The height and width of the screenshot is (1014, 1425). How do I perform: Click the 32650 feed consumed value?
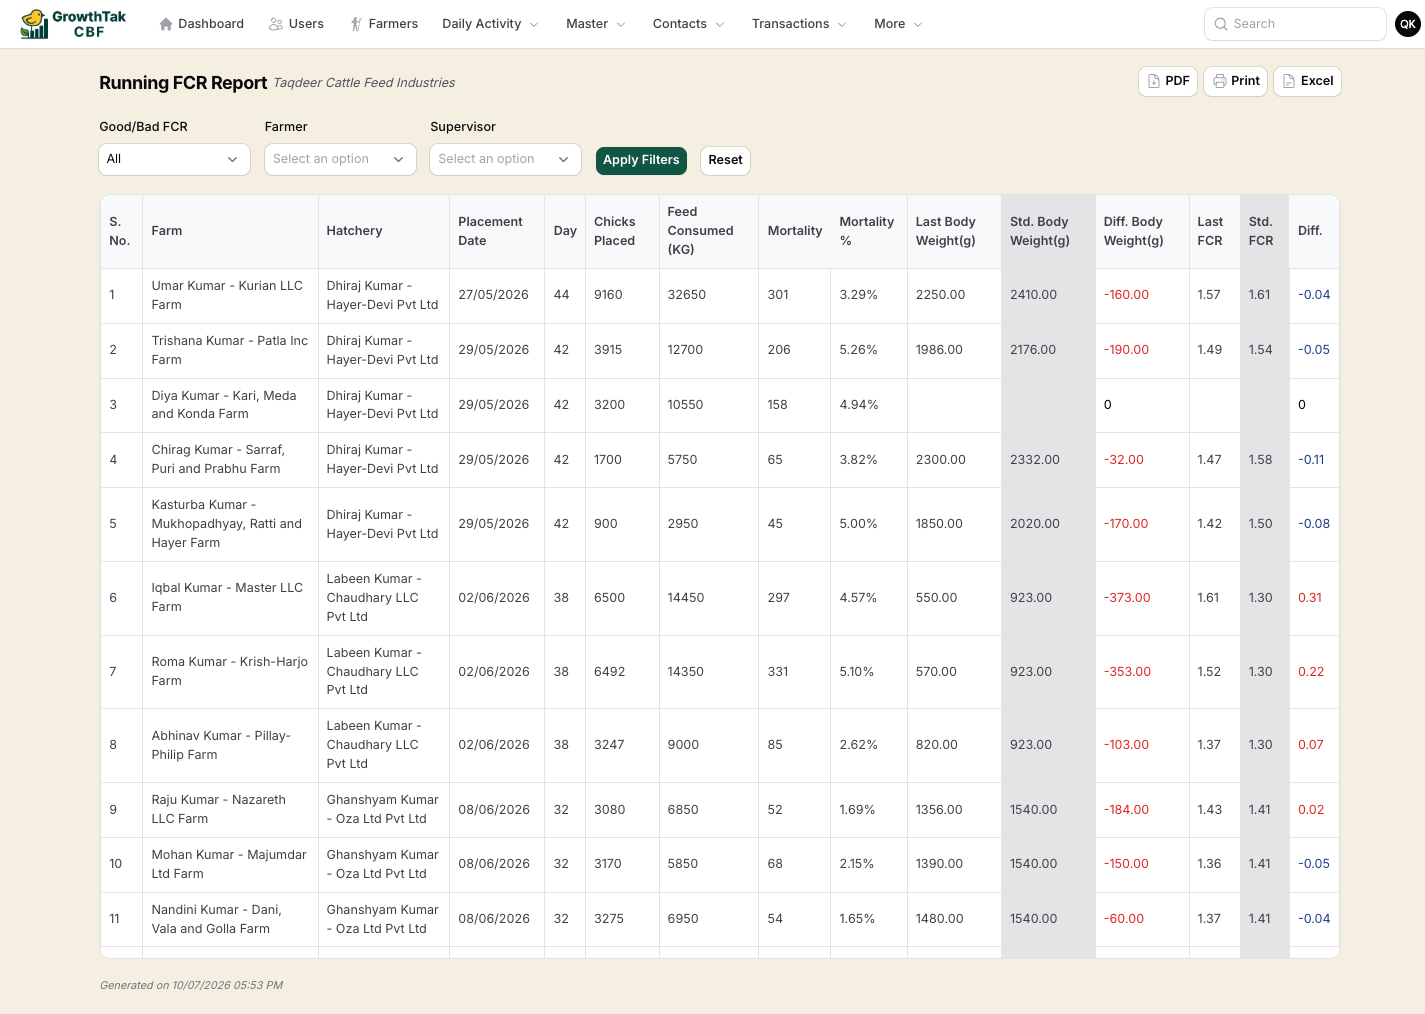coord(687,295)
